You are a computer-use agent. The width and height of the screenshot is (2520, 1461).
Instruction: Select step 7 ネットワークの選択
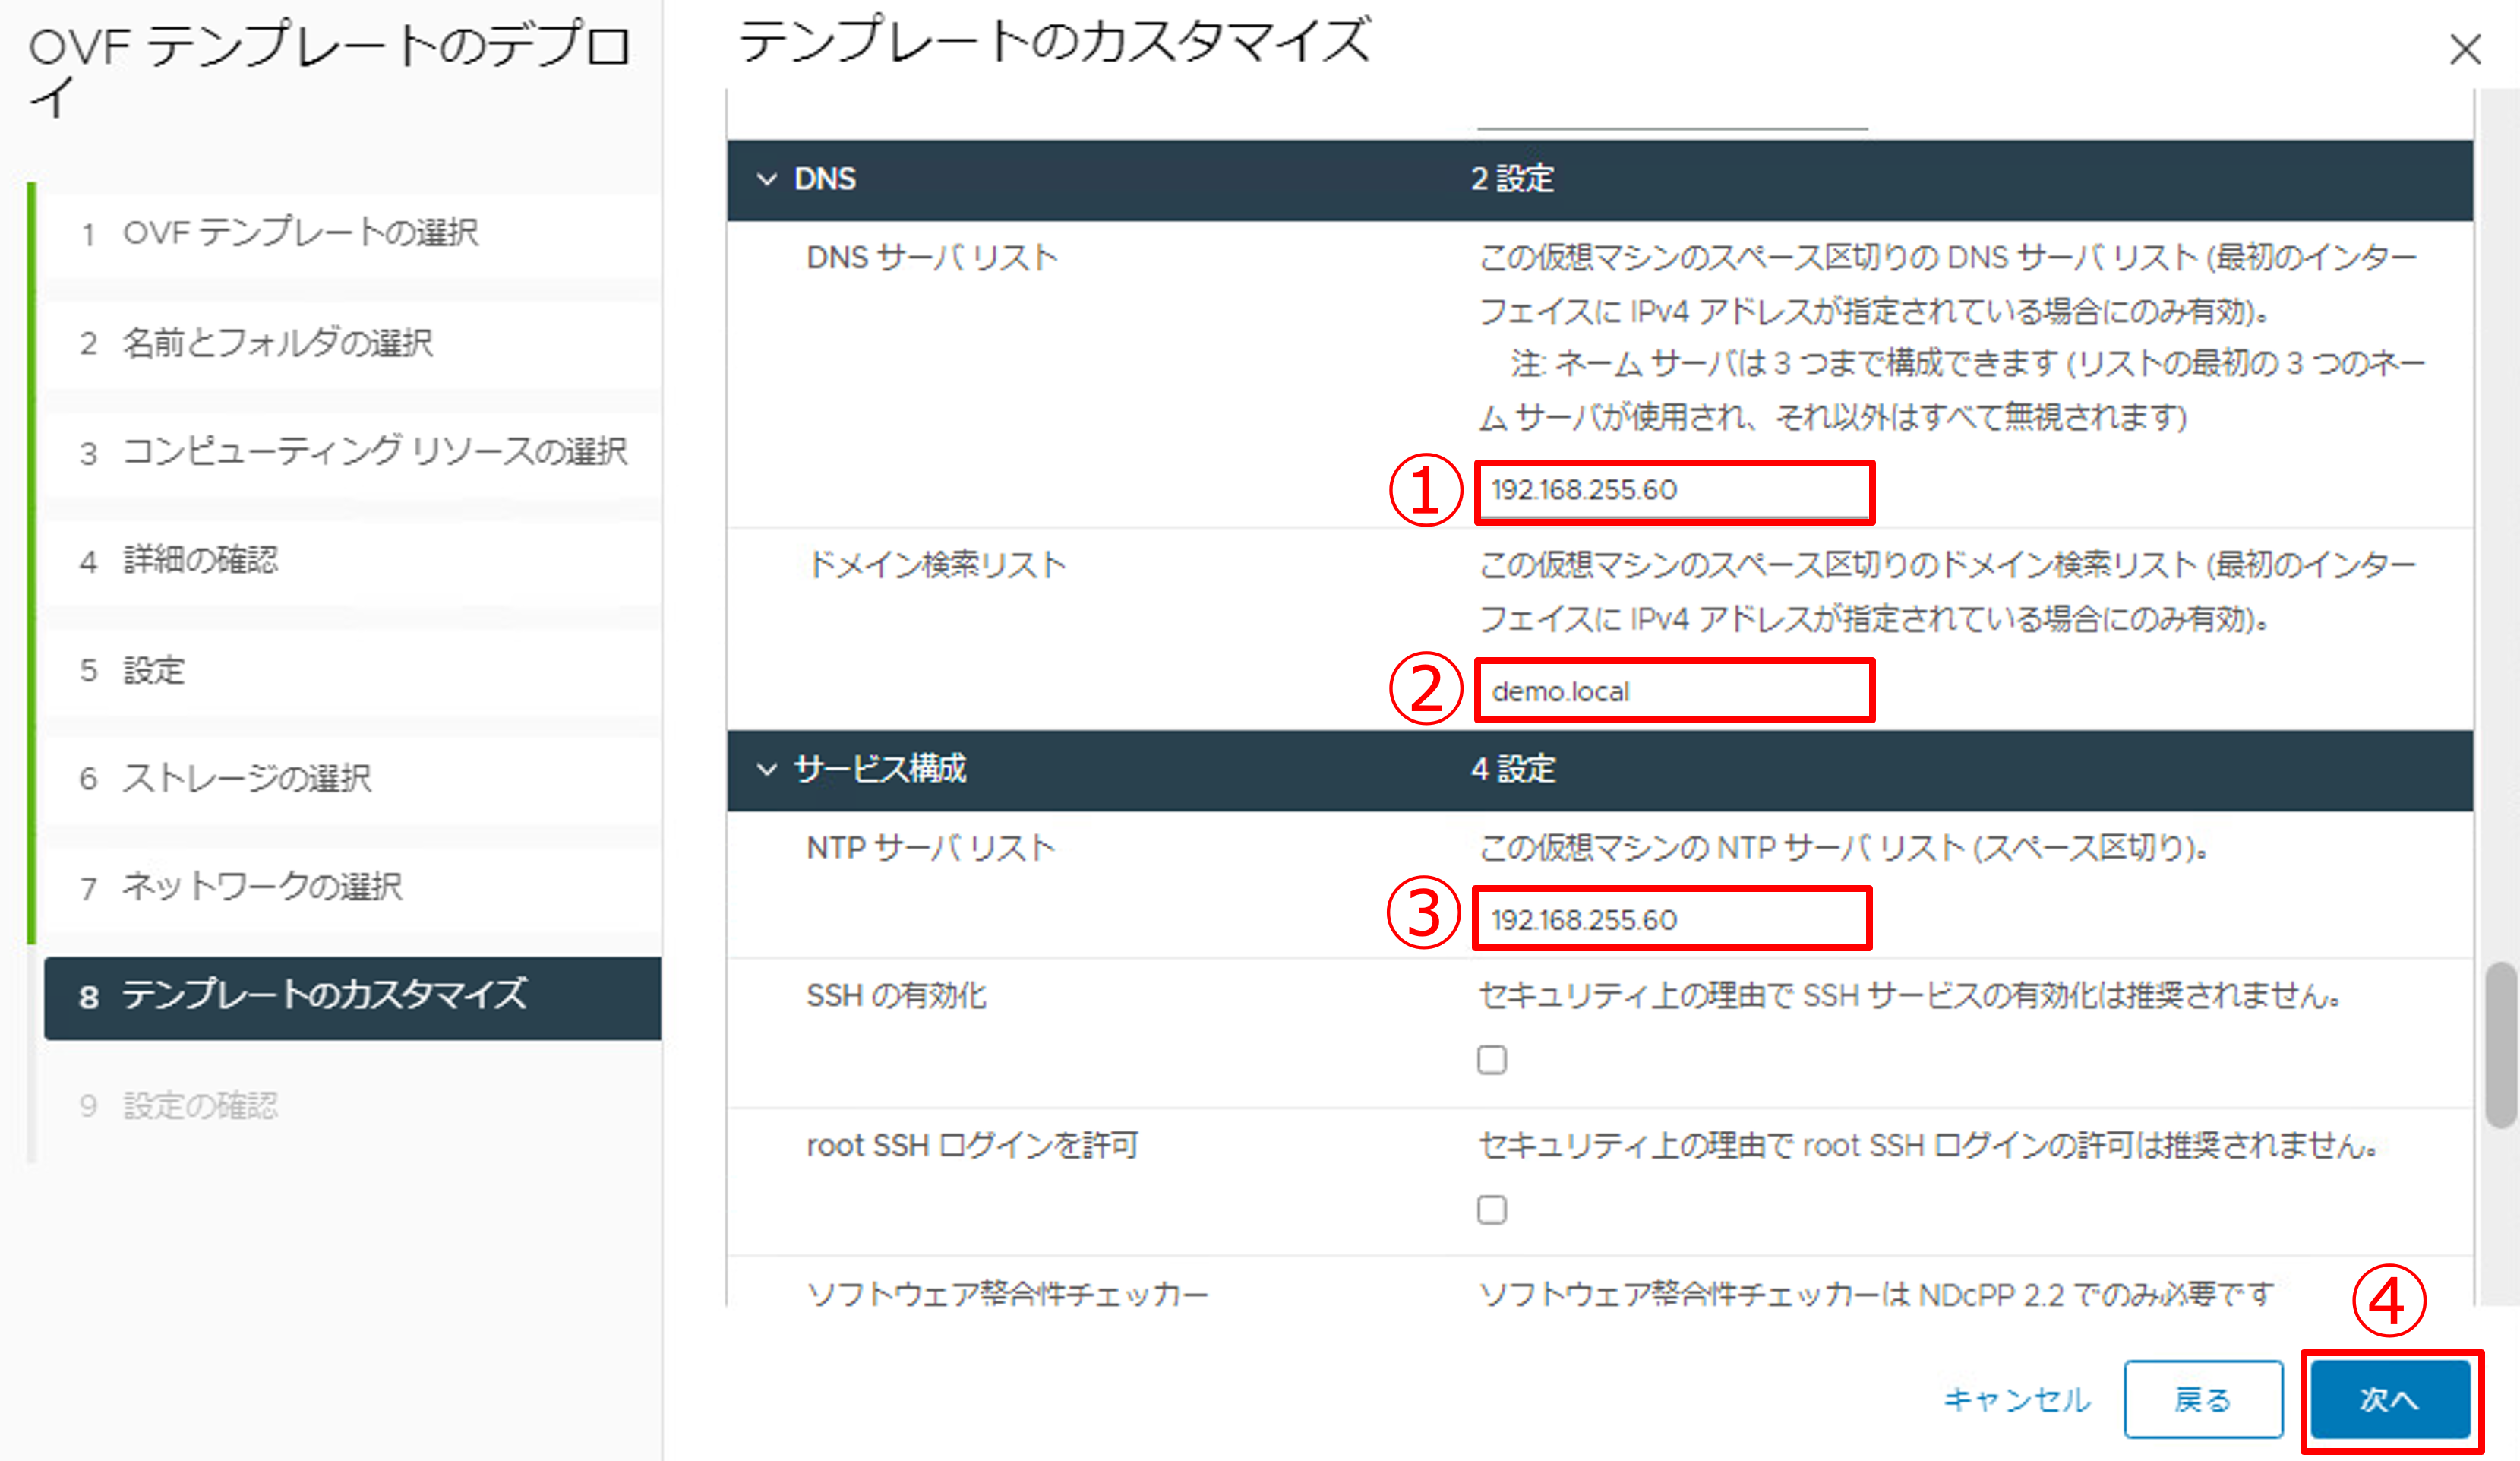[262, 887]
